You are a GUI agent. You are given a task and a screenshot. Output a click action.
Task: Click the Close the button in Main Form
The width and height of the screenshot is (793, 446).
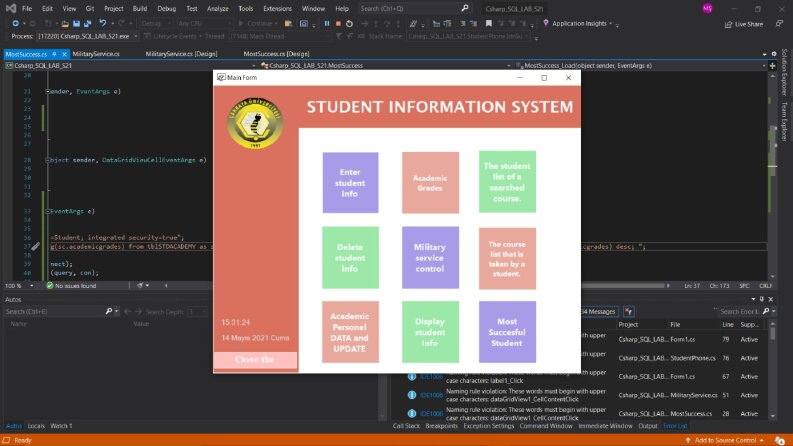(255, 360)
